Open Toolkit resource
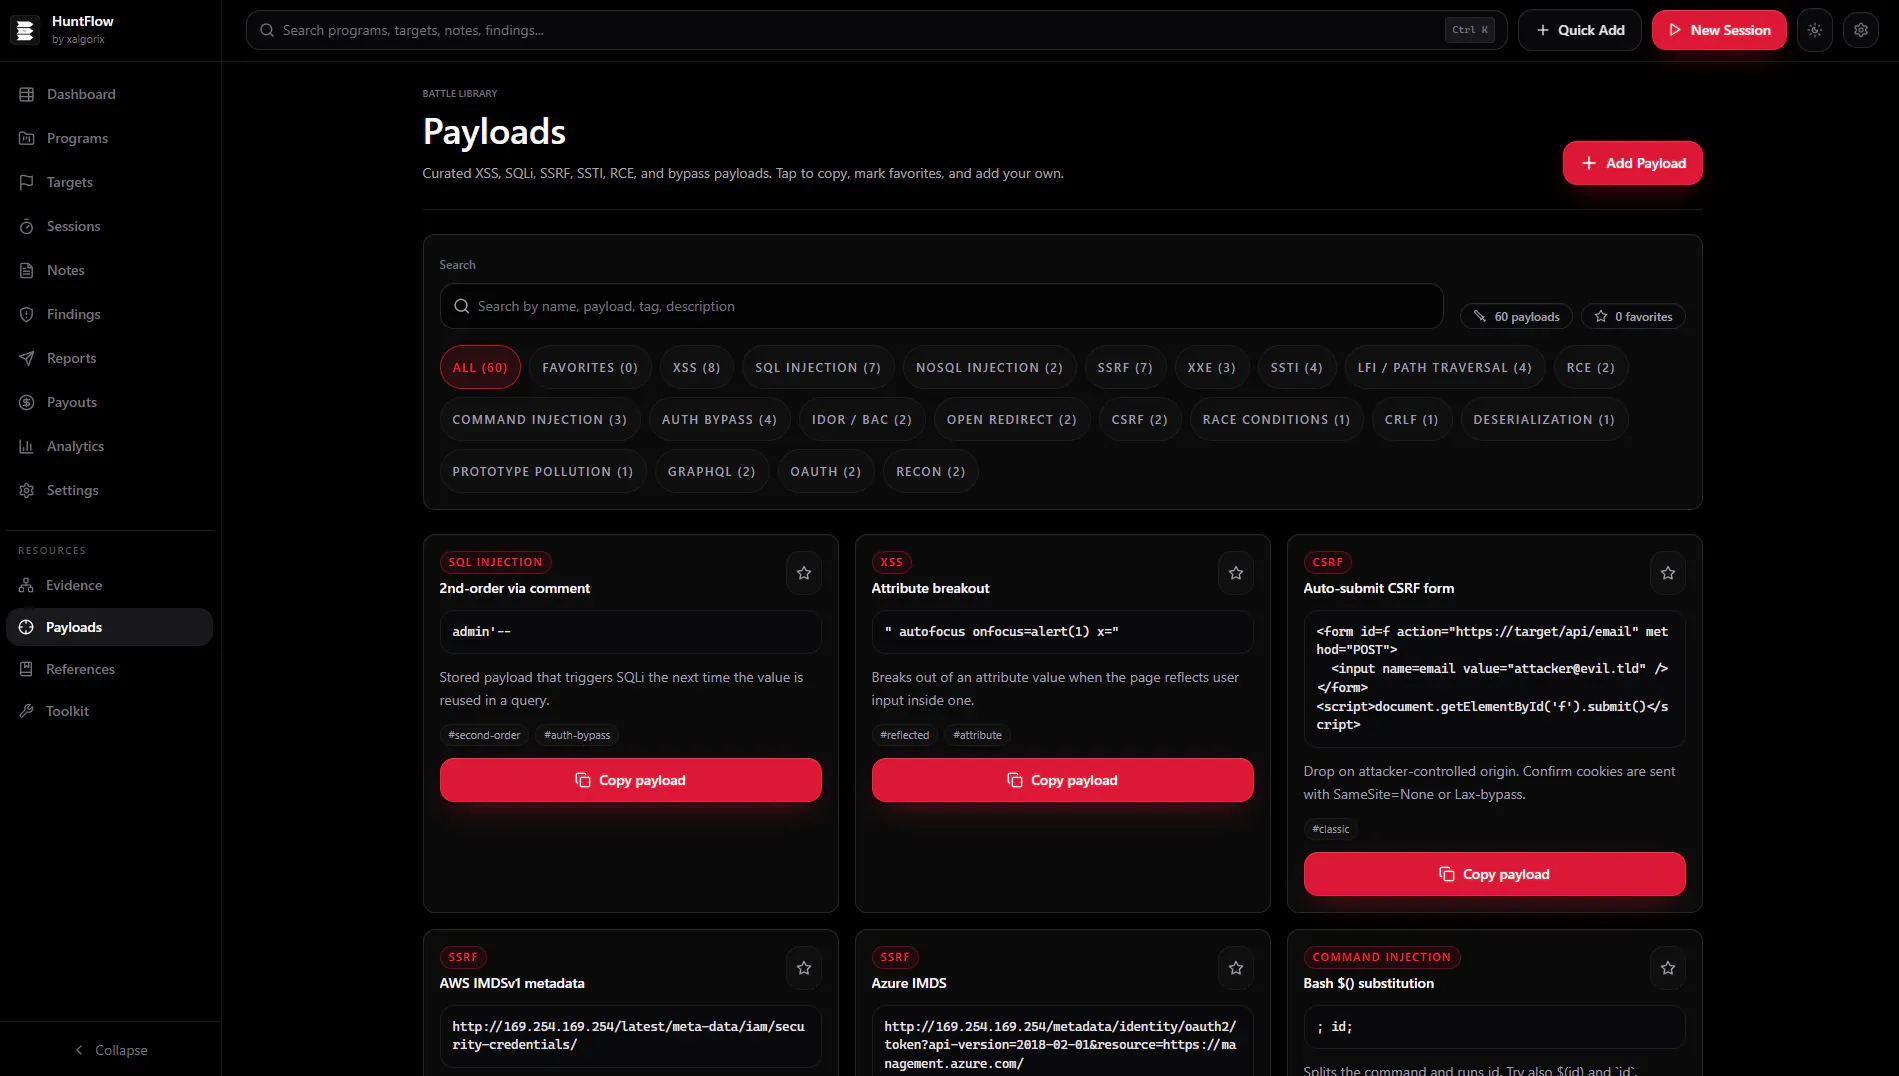 point(109,711)
